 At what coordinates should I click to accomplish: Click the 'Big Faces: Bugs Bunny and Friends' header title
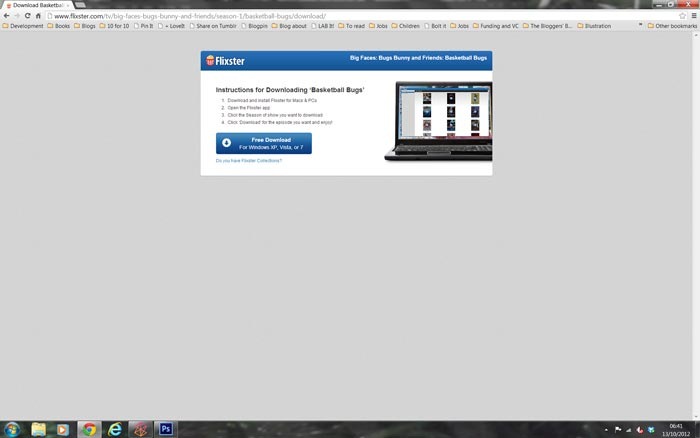(418, 58)
